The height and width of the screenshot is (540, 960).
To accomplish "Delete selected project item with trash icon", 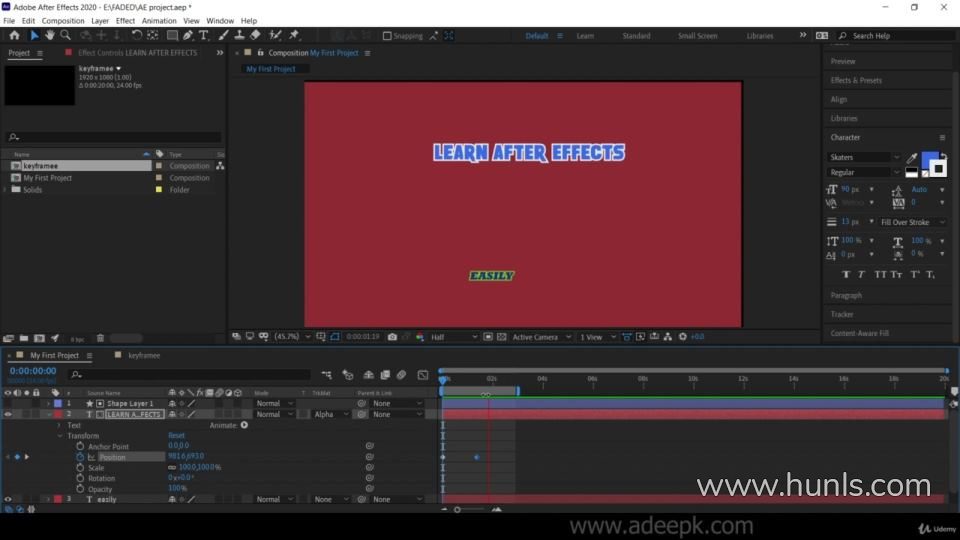I will [100, 338].
